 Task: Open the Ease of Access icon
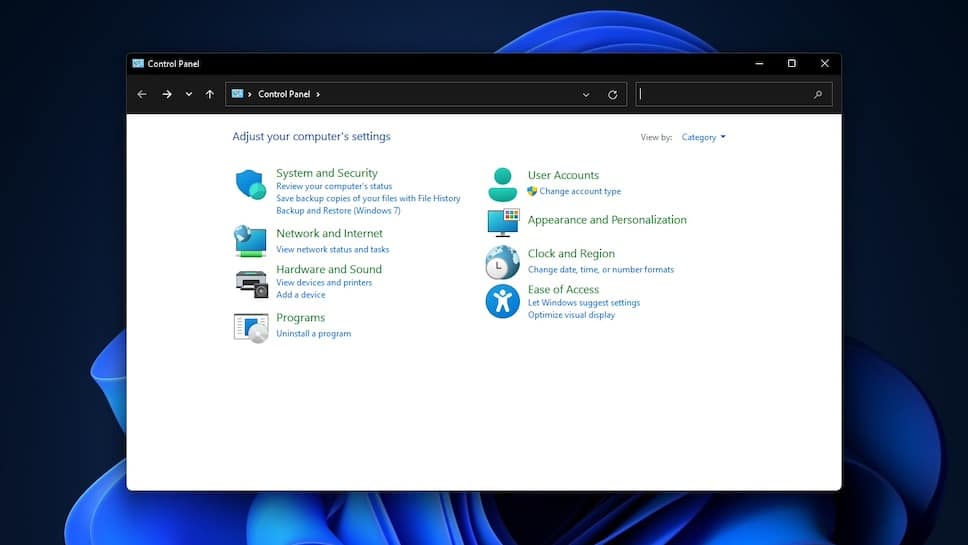pyautogui.click(x=502, y=301)
